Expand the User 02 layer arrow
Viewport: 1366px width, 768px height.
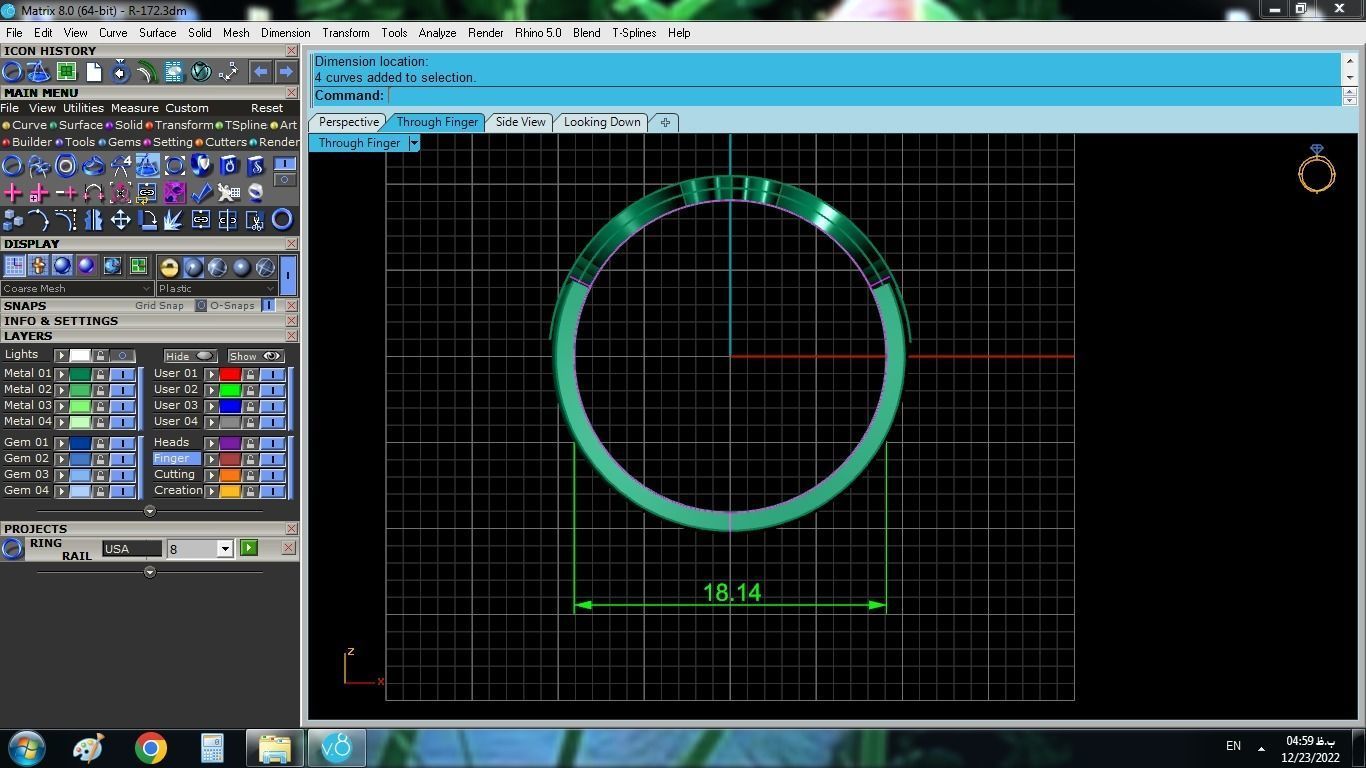211,390
